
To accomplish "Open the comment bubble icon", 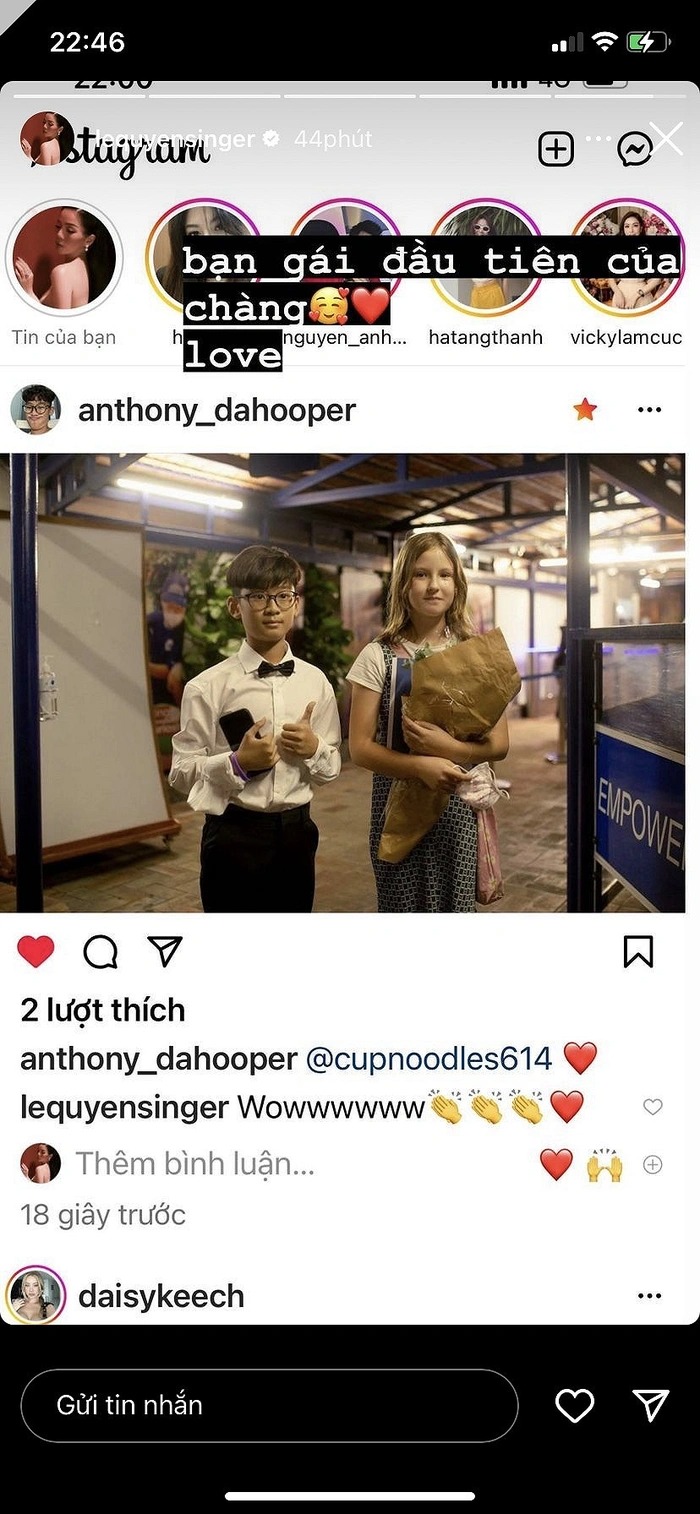I will click(100, 953).
